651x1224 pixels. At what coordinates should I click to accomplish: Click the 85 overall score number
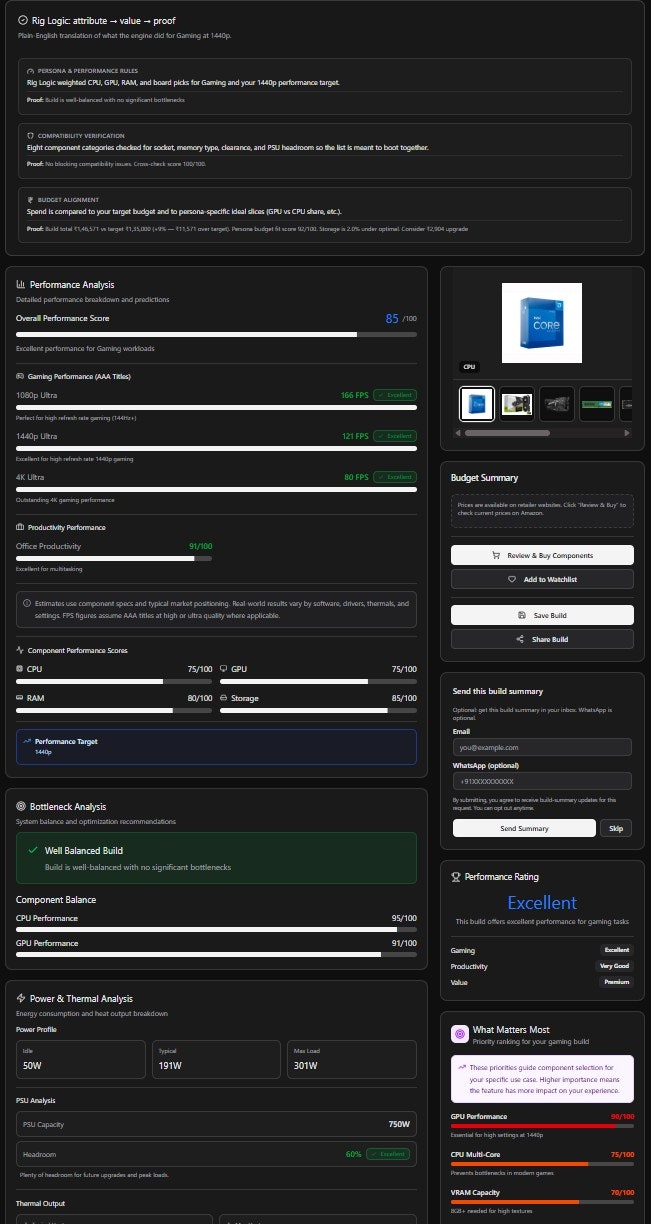pyautogui.click(x=392, y=318)
